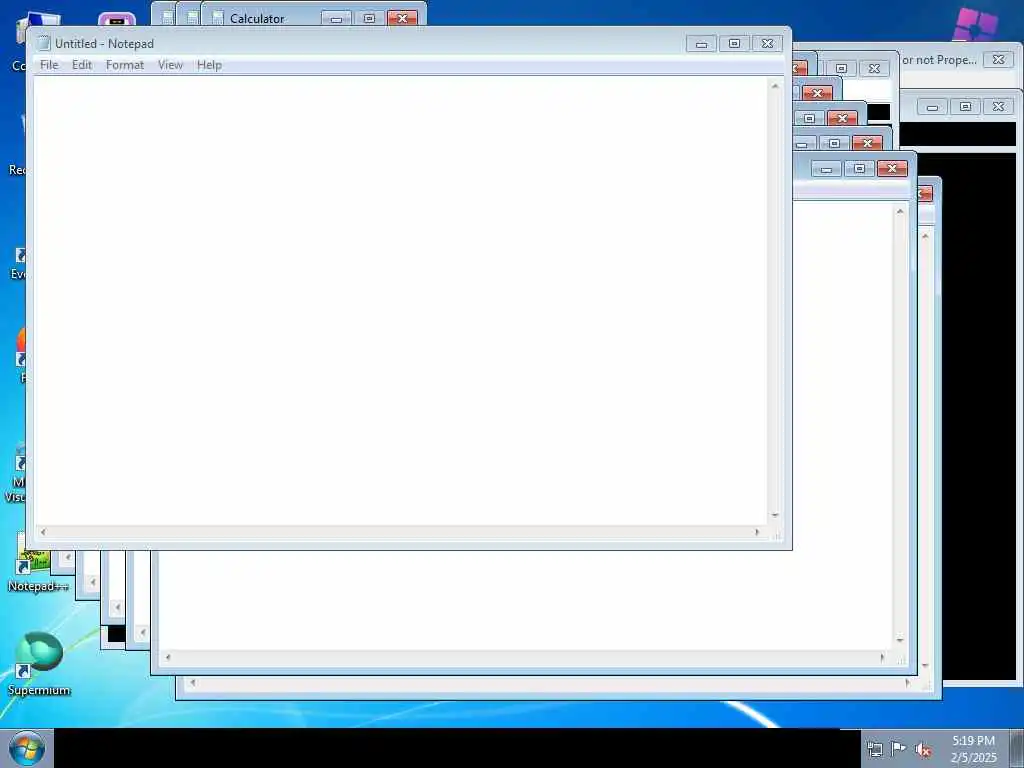Image resolution: width=1024 pixels, height=768 pixels.
Task: Open the File menu in Untitled - Notepad
Action: click(49, 65)
